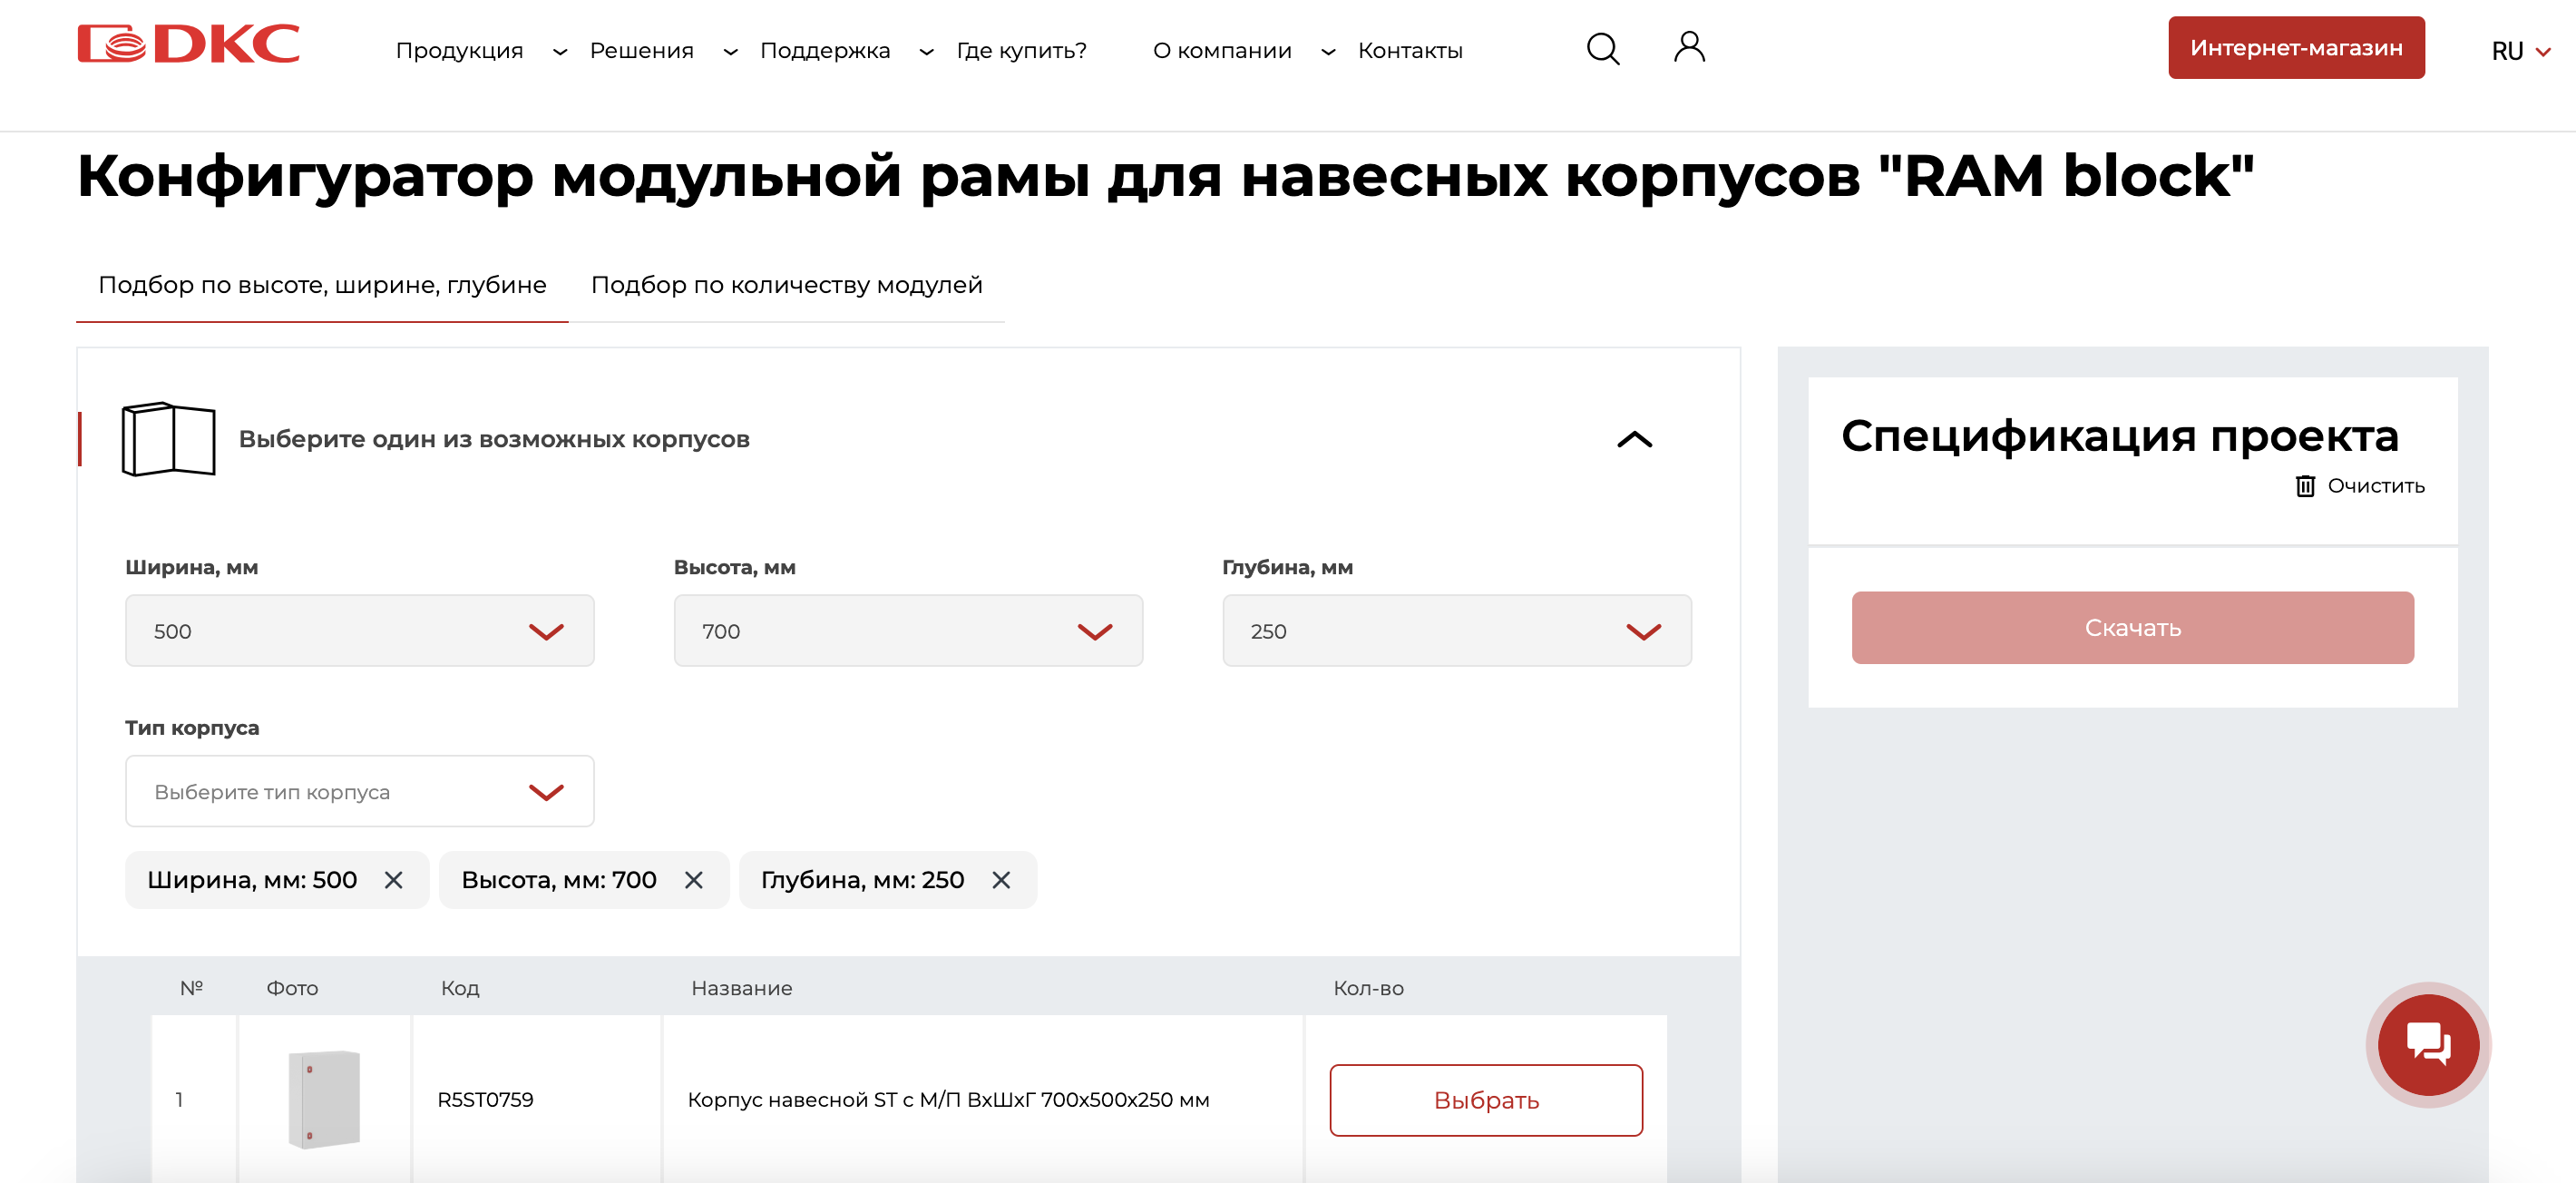
Task: Remove the Глубина, мм: 250 filter chip
Action: coord(1001,880)
